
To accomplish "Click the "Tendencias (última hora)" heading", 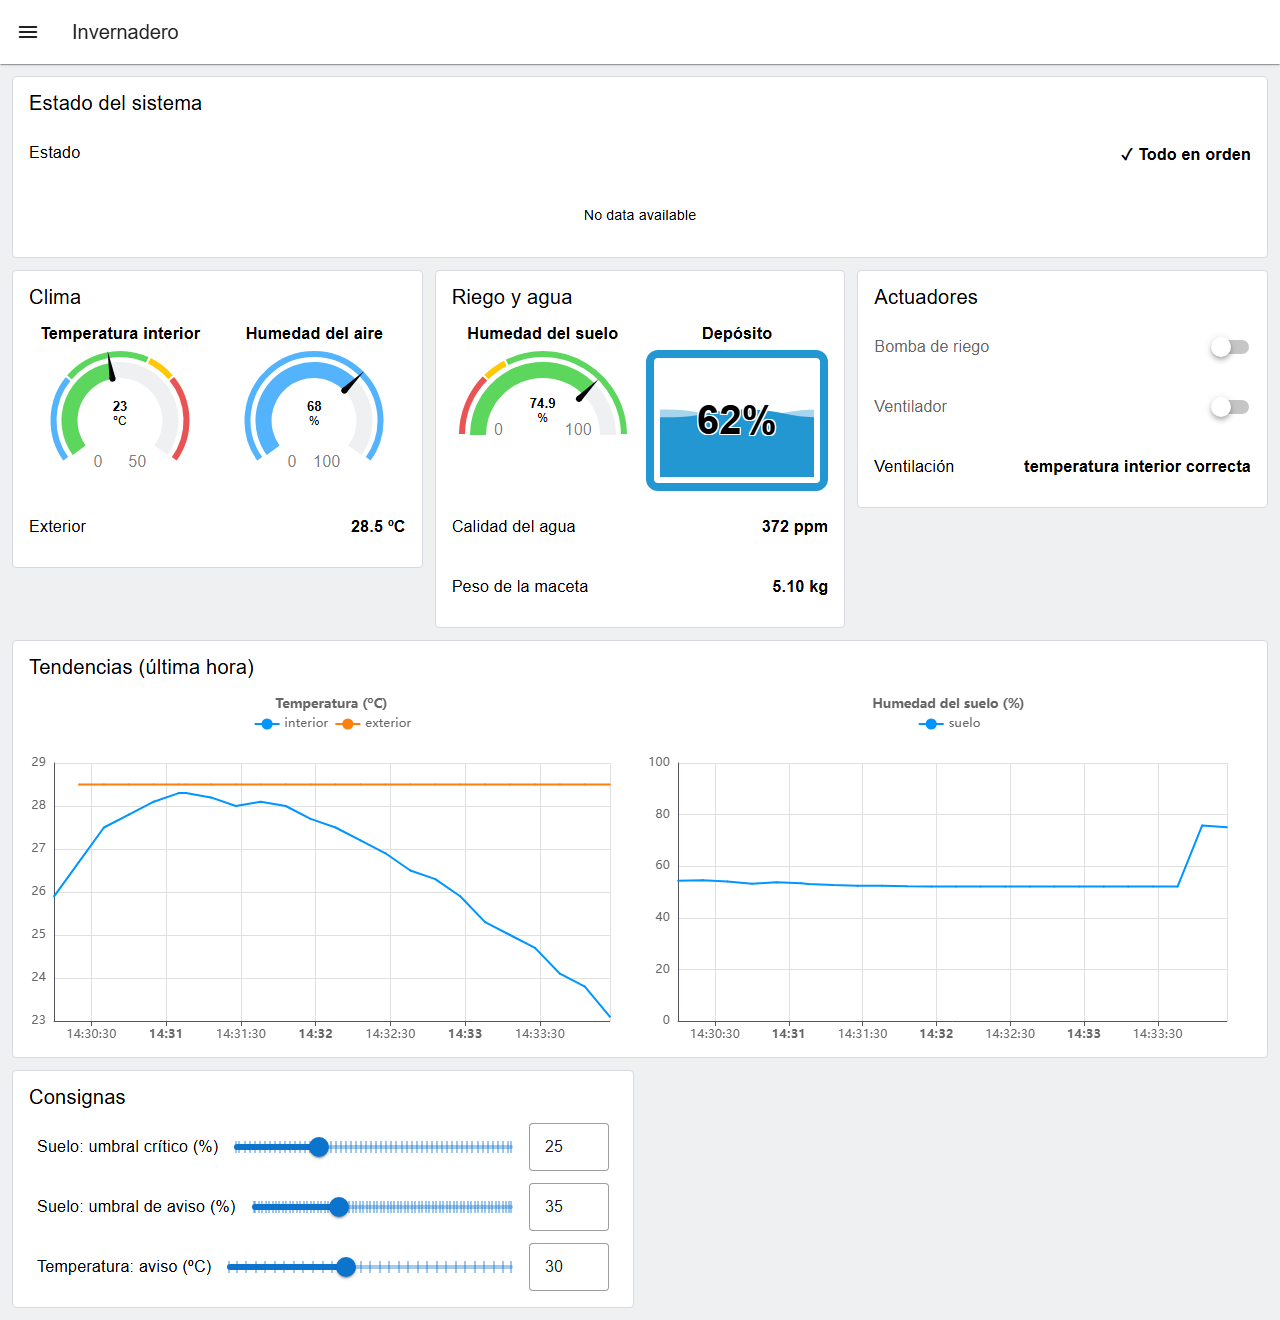I will (142, 667).
